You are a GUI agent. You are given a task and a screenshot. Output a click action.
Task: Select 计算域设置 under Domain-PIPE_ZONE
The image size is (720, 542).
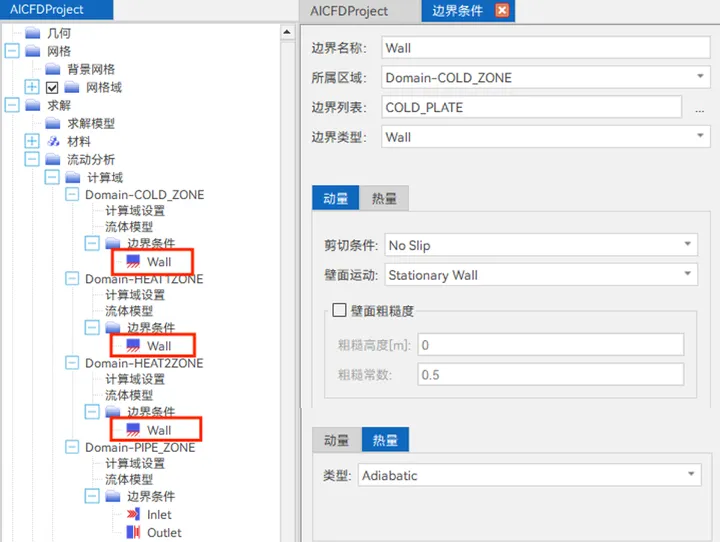click(135, 463)
